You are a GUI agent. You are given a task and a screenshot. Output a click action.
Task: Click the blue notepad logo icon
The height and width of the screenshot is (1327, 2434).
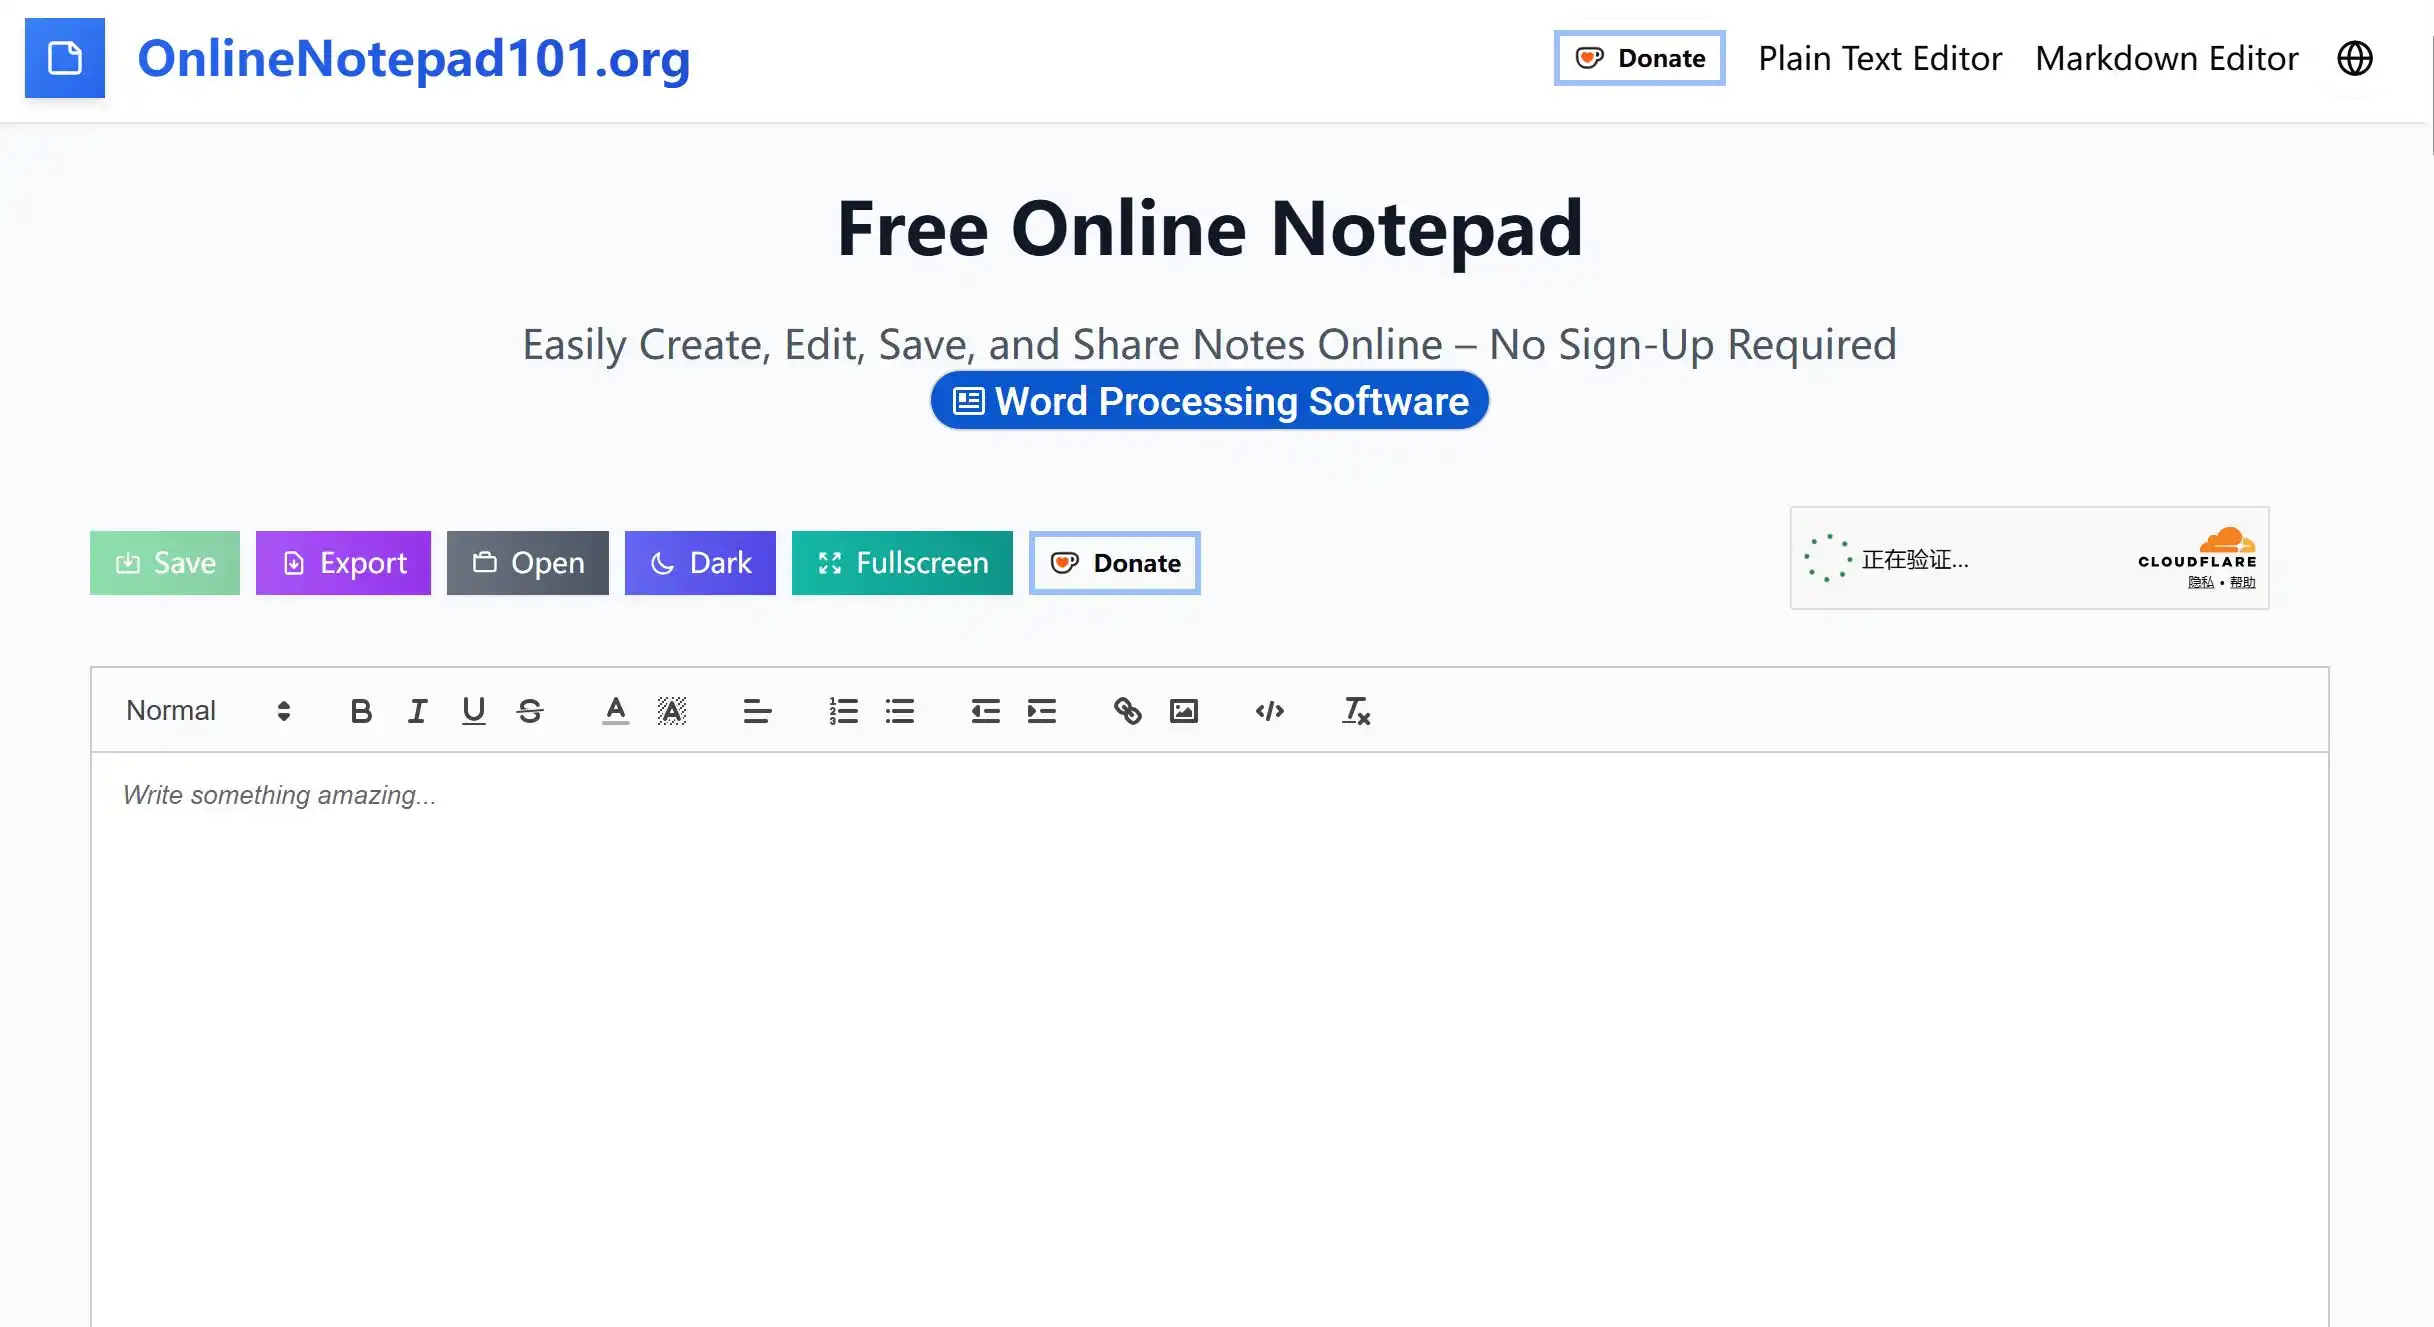65,58
